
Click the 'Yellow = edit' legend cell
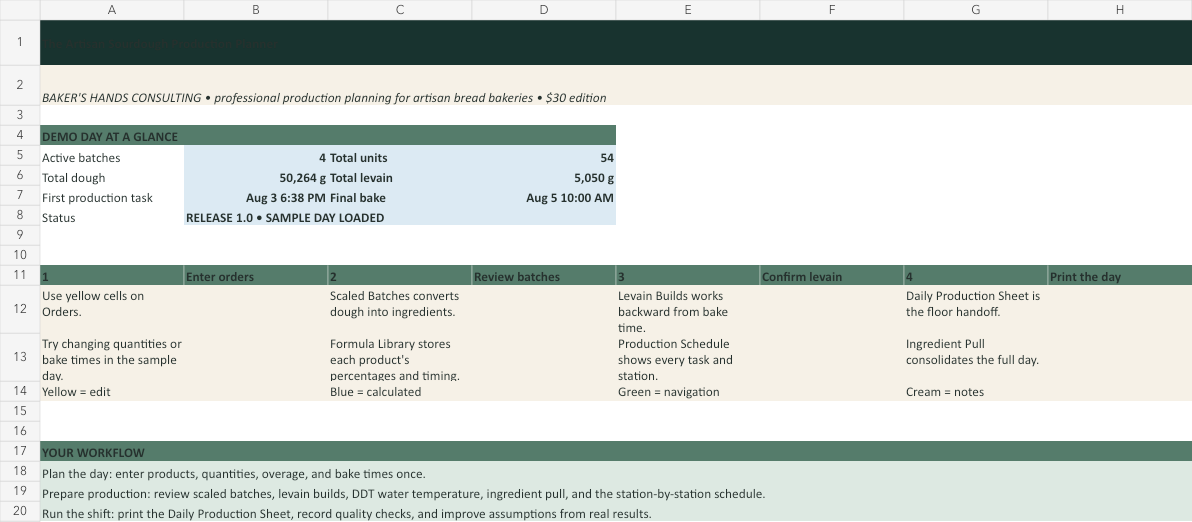pyautogui.click(x=112, y=391)
